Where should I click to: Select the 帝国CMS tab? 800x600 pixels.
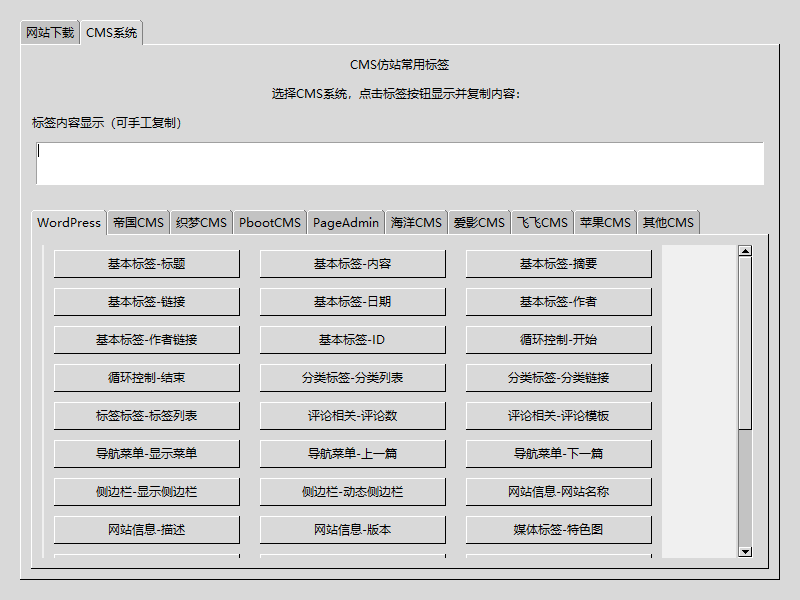coord(138,223)
